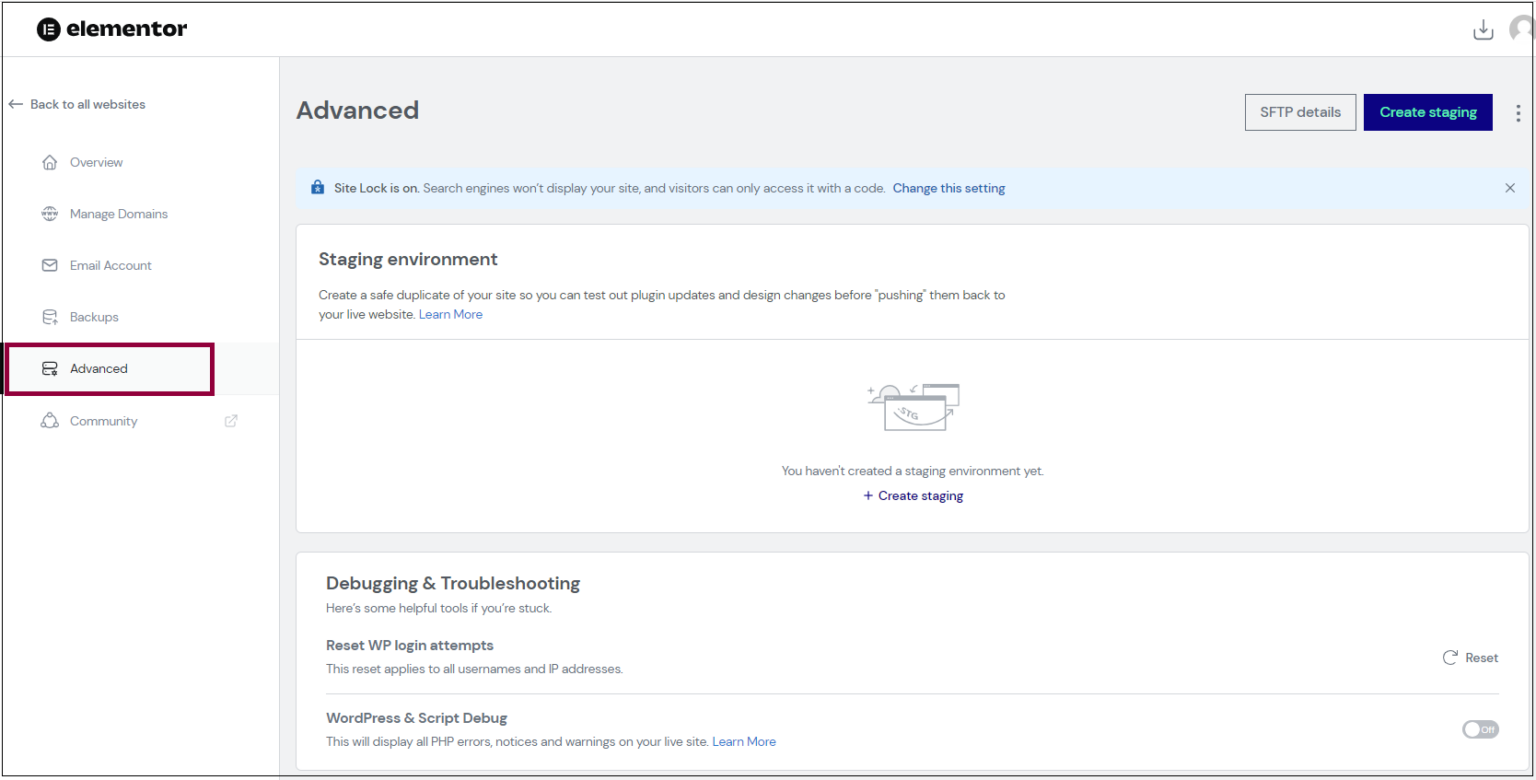Screen dimensions: 1536x780
Task: Toggle WordPress & Script Debug switch
Action: pos(1480,730)
